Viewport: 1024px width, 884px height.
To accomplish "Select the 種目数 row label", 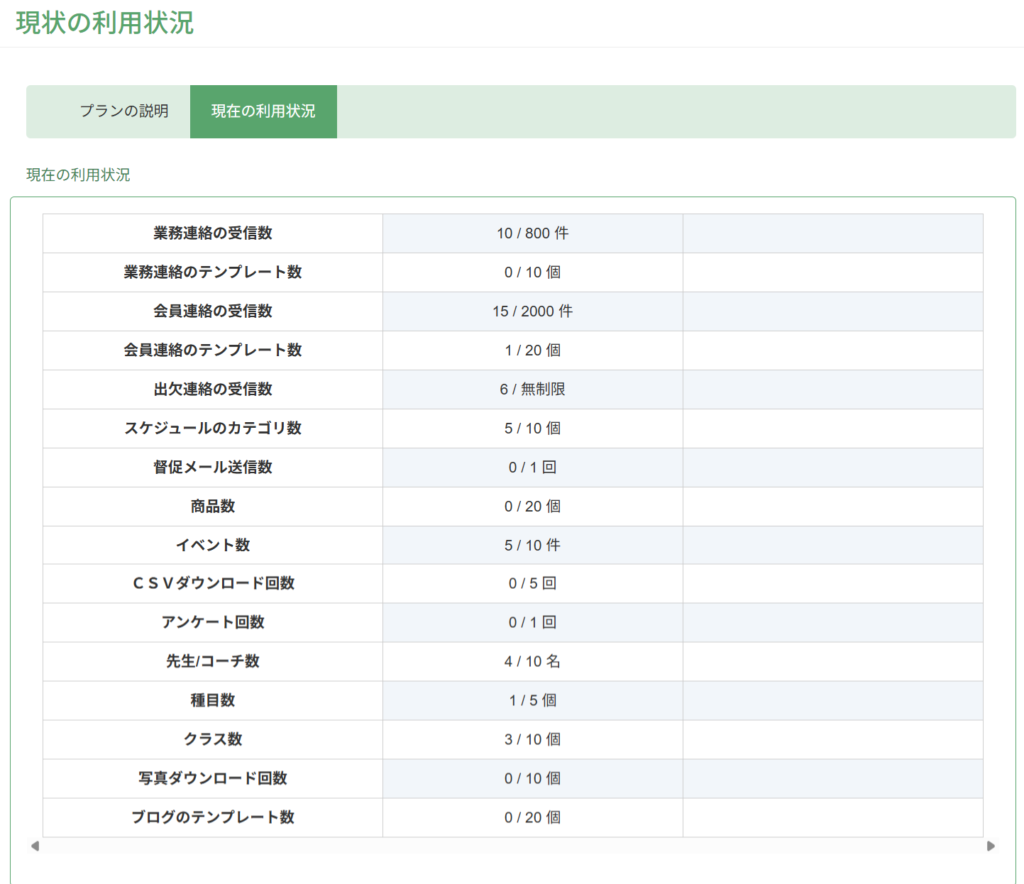I will [x=213, y=700].
